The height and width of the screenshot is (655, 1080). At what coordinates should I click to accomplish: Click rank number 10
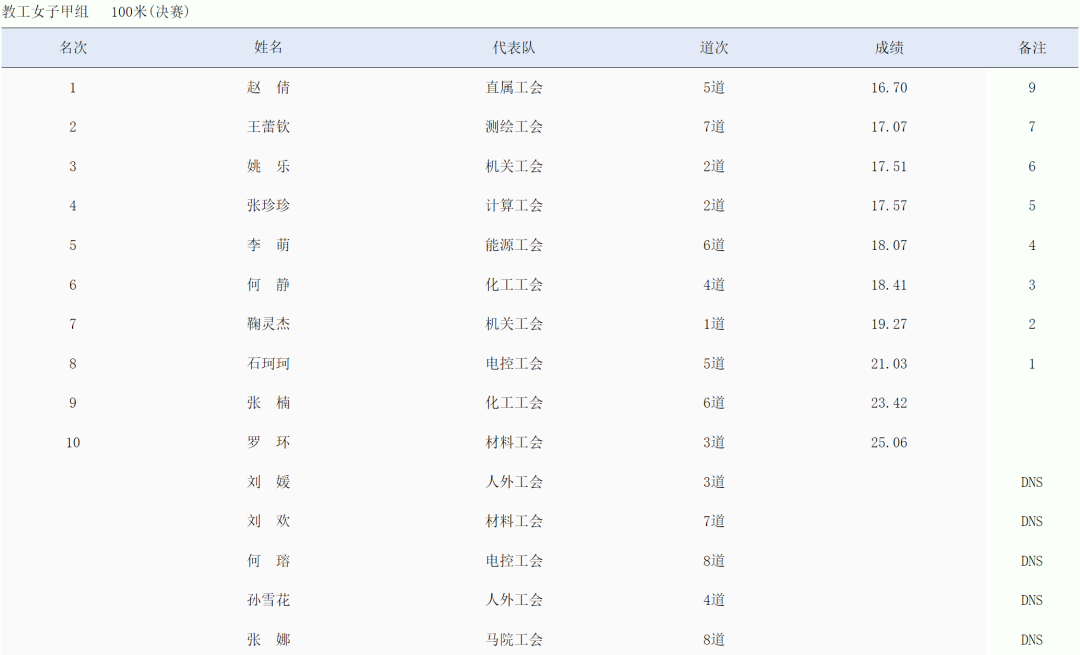(73, 443)
